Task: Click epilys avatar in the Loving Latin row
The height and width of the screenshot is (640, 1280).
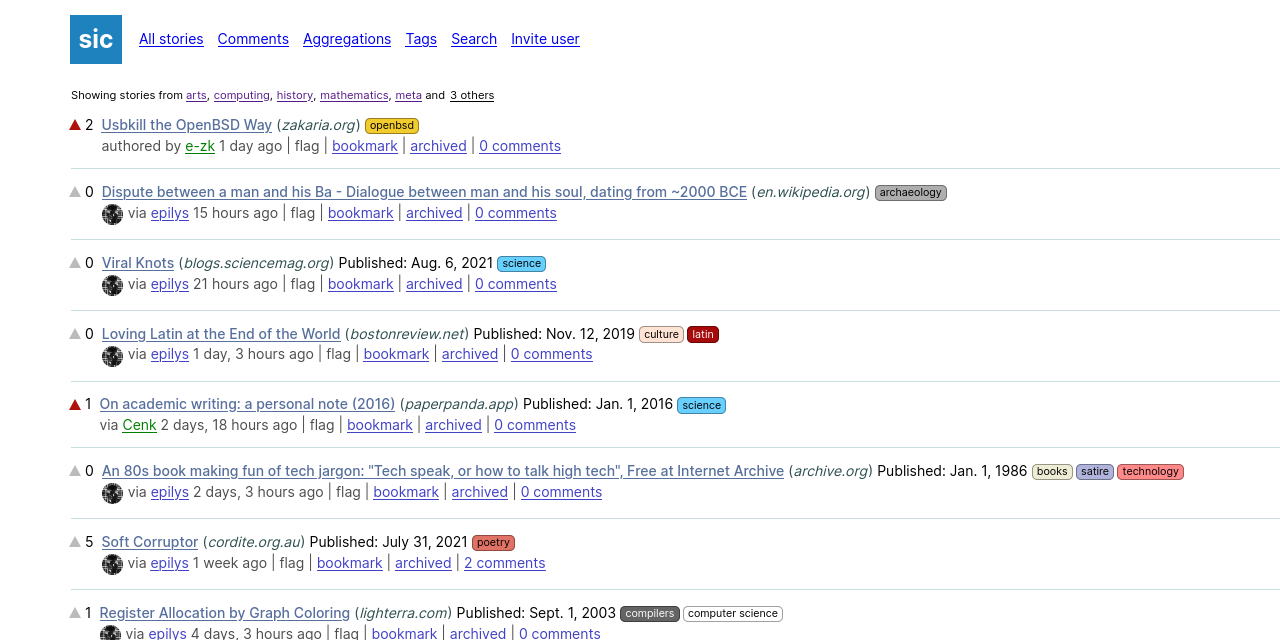Action: [112, 355]
